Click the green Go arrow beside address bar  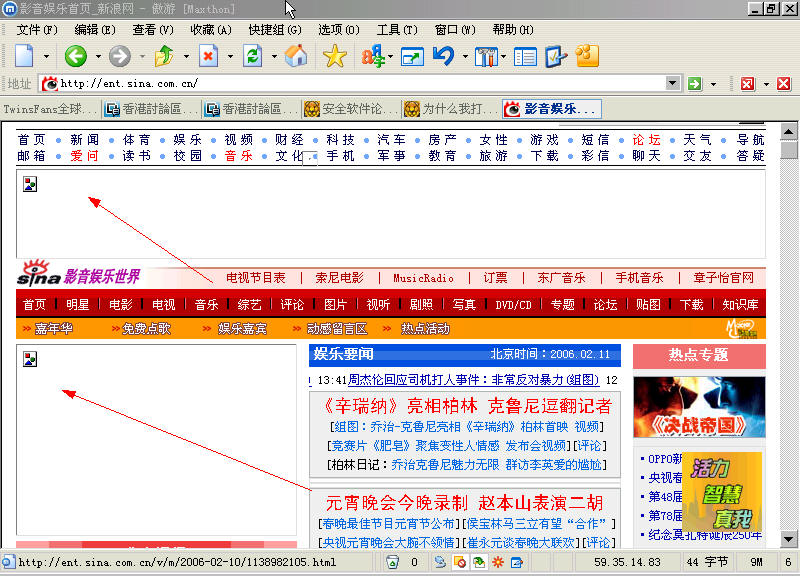pos(694,84)
